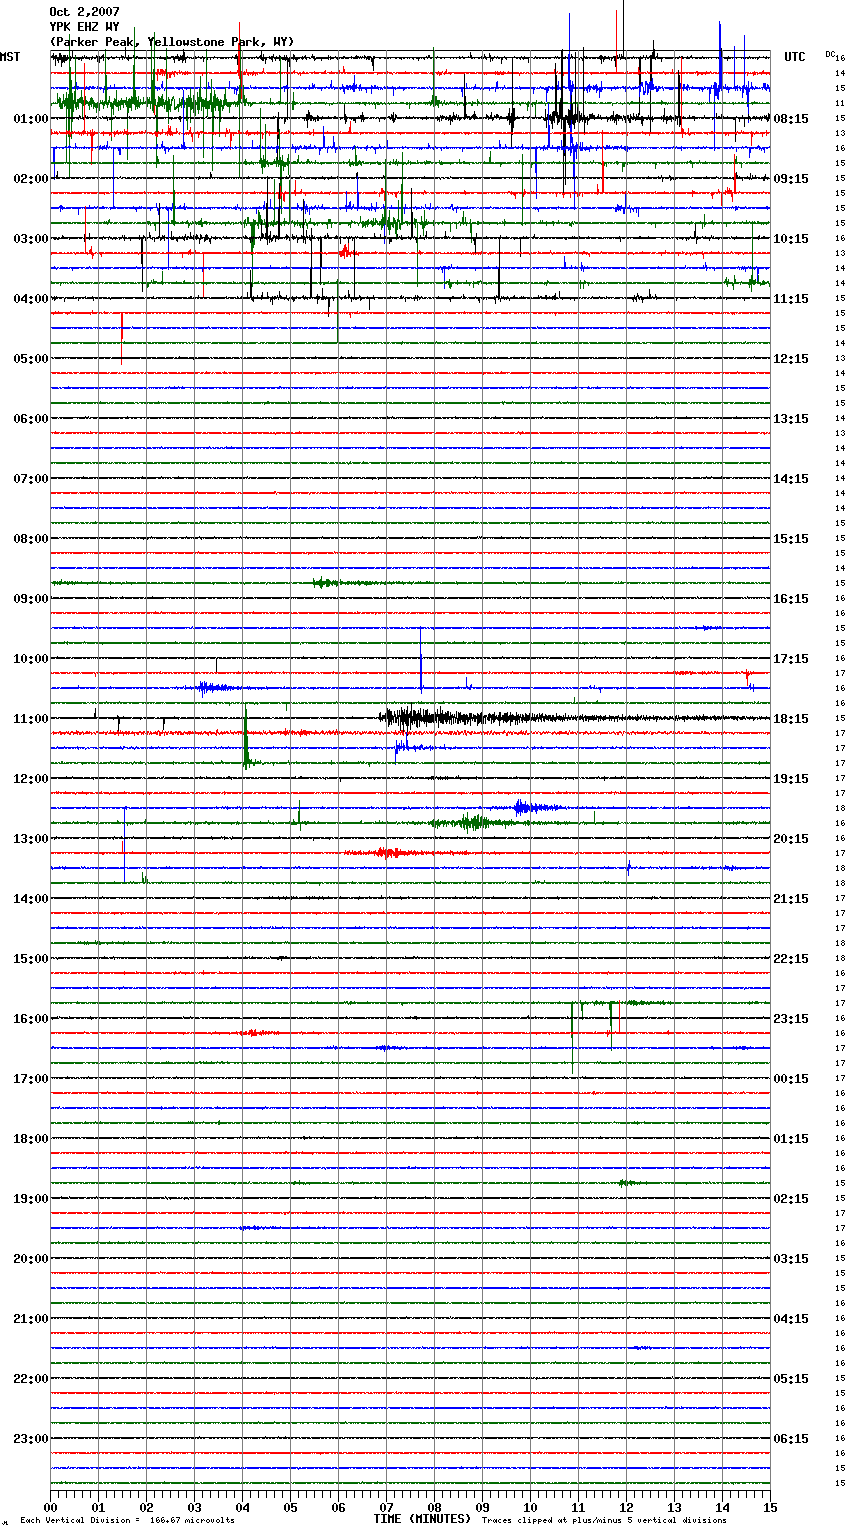The height and width of the screenshot is (1534, 850).
Task: Click the 01:15 UTC time label
Action: click(x=791, y=1139)
